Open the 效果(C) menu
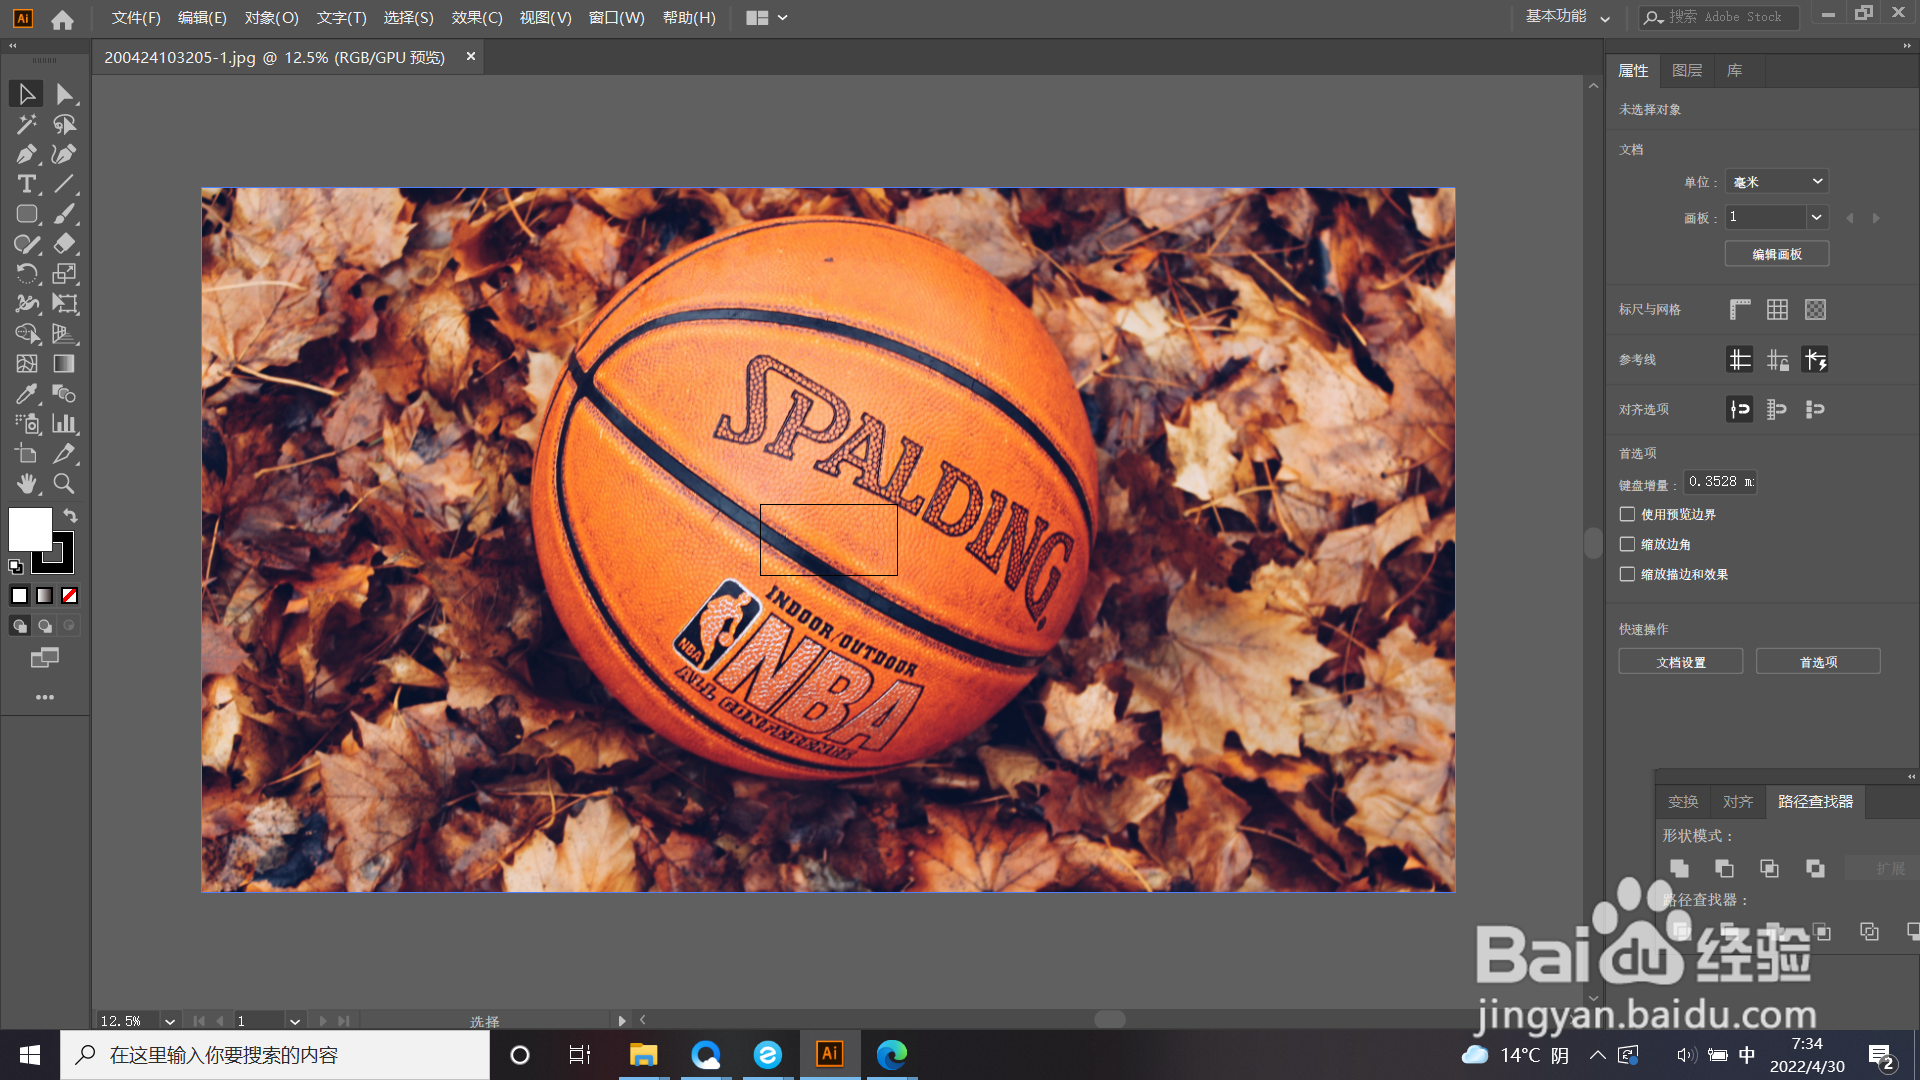This screenshot has height=1080, width=1920. coord(477,18)
